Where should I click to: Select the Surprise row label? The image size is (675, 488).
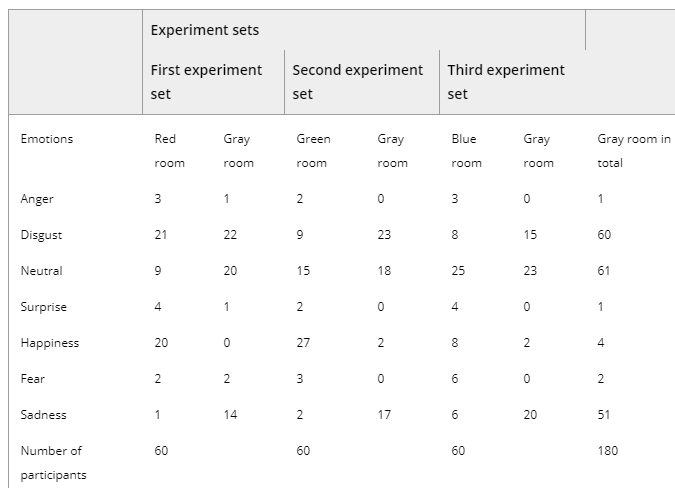[43, 307]
